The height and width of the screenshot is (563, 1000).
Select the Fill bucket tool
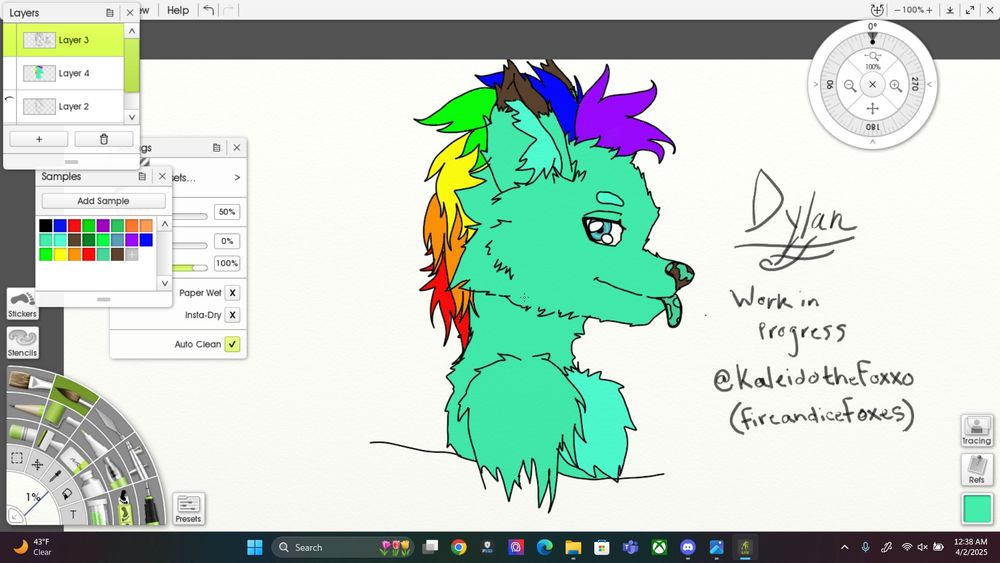tap(67, 494)
